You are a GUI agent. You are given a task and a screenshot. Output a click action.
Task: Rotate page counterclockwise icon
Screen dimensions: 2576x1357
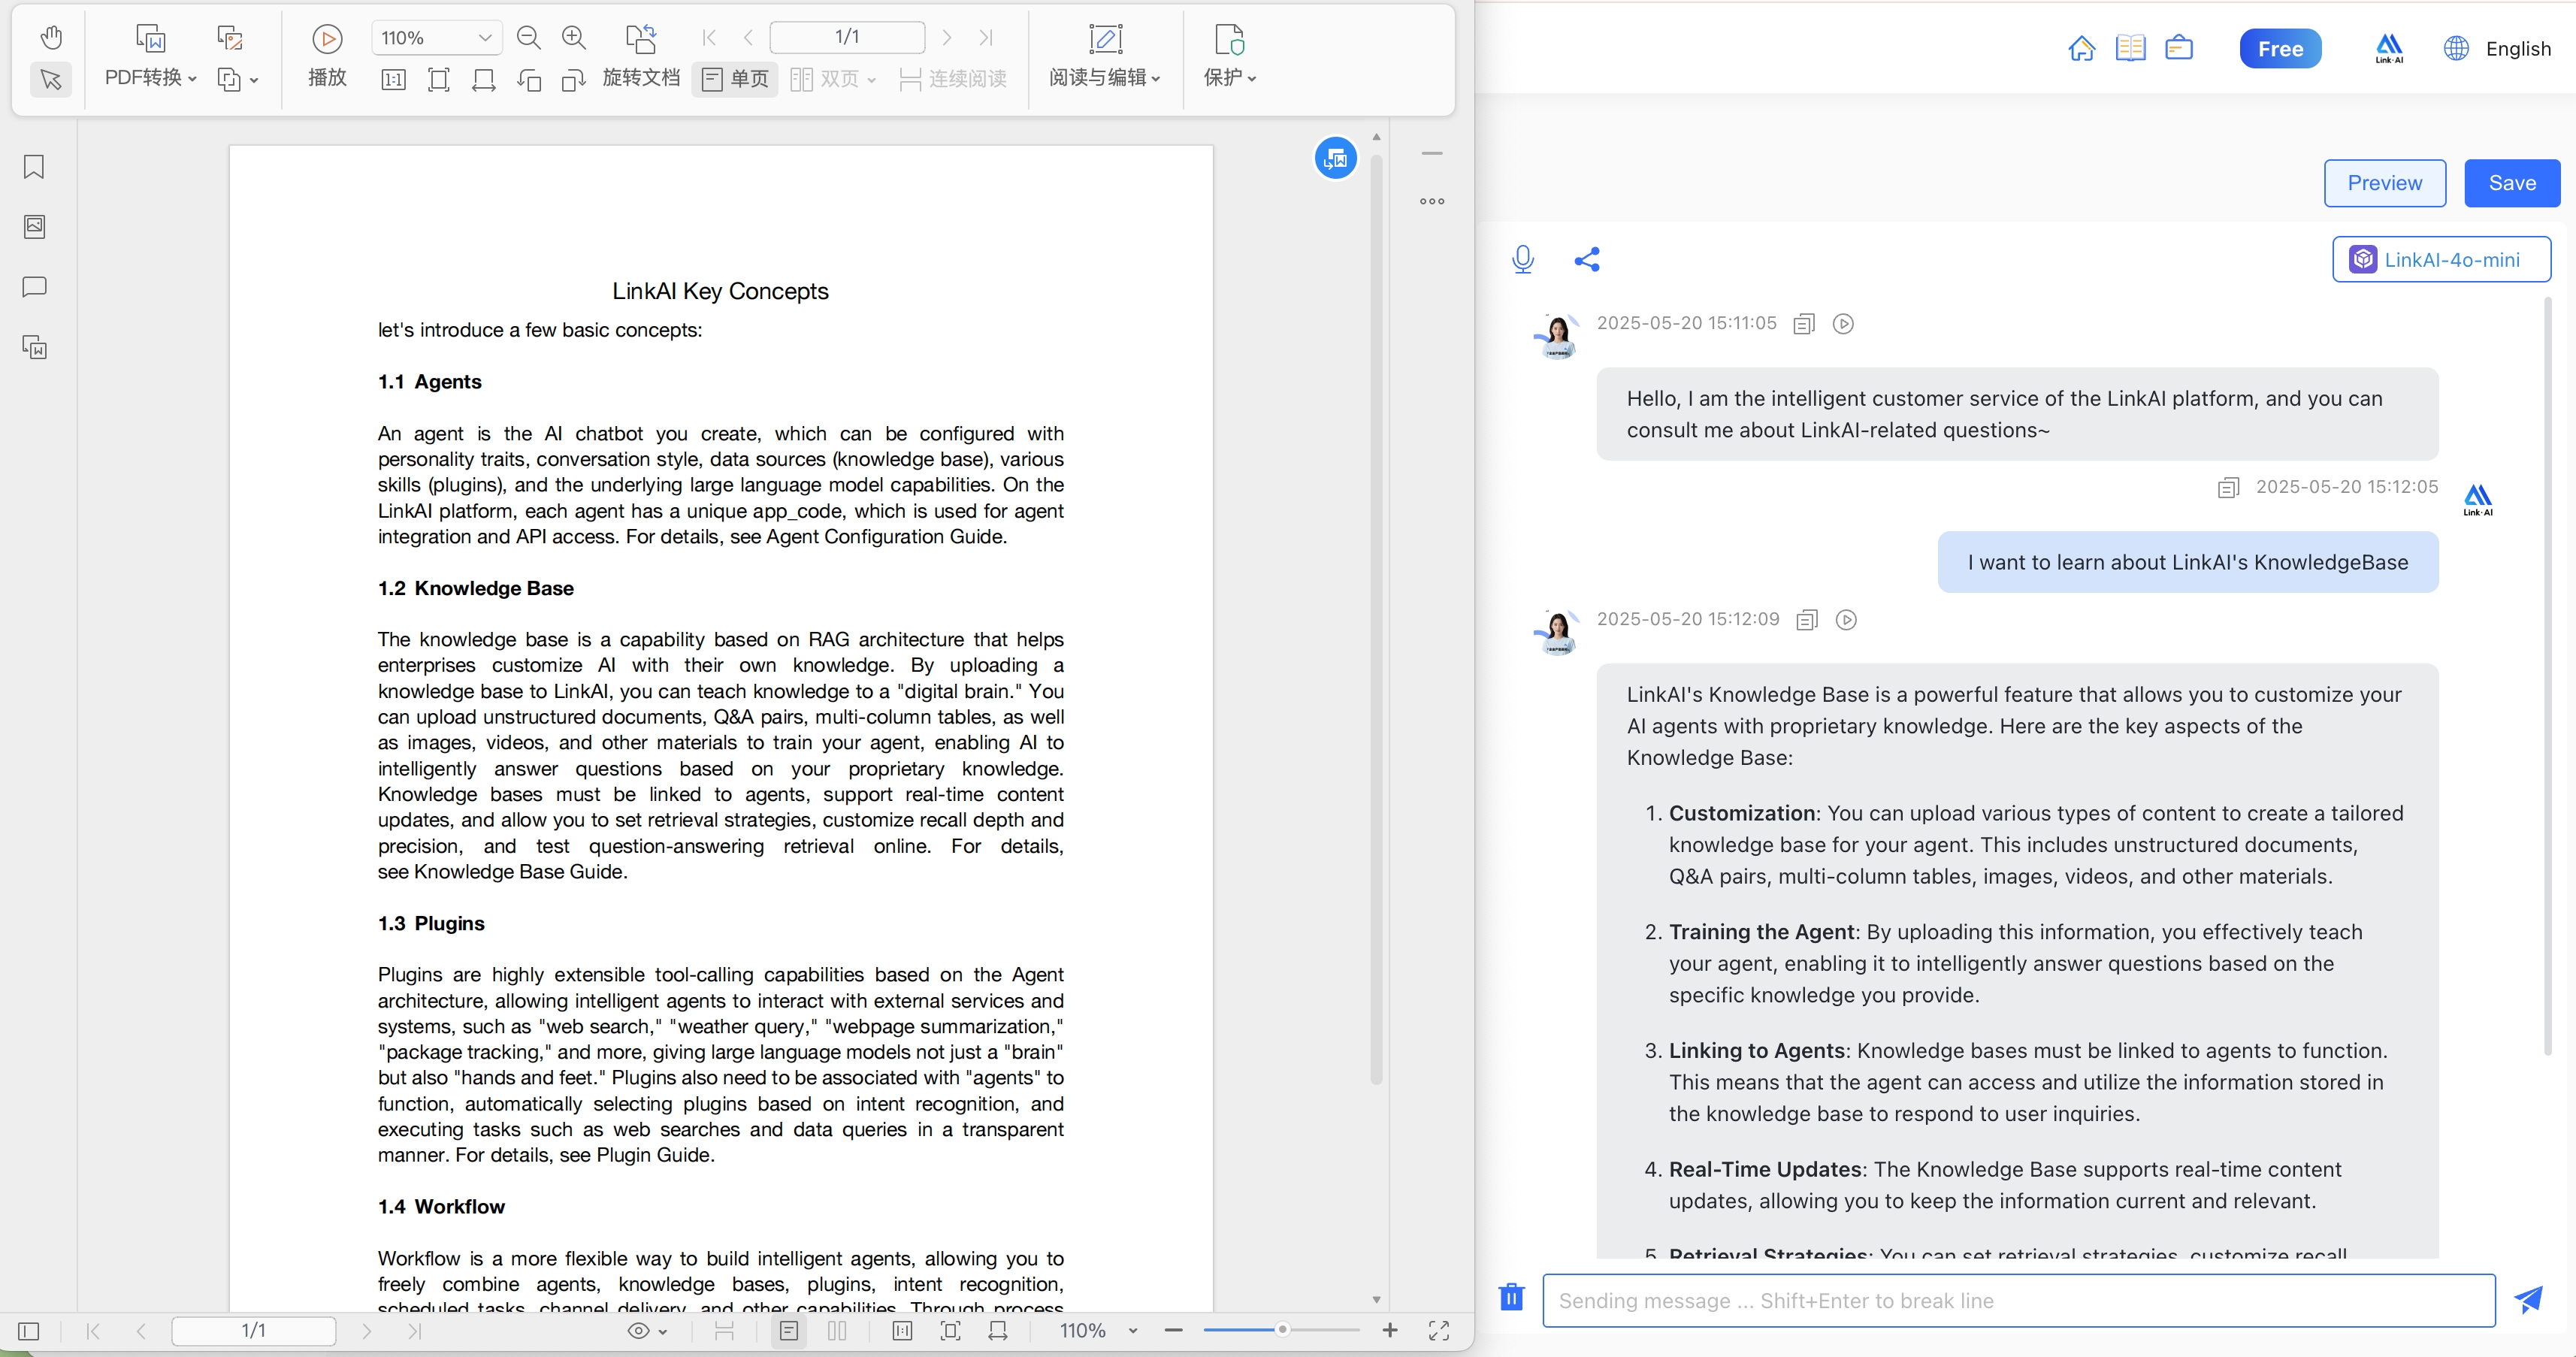click(x=529, y=79)
